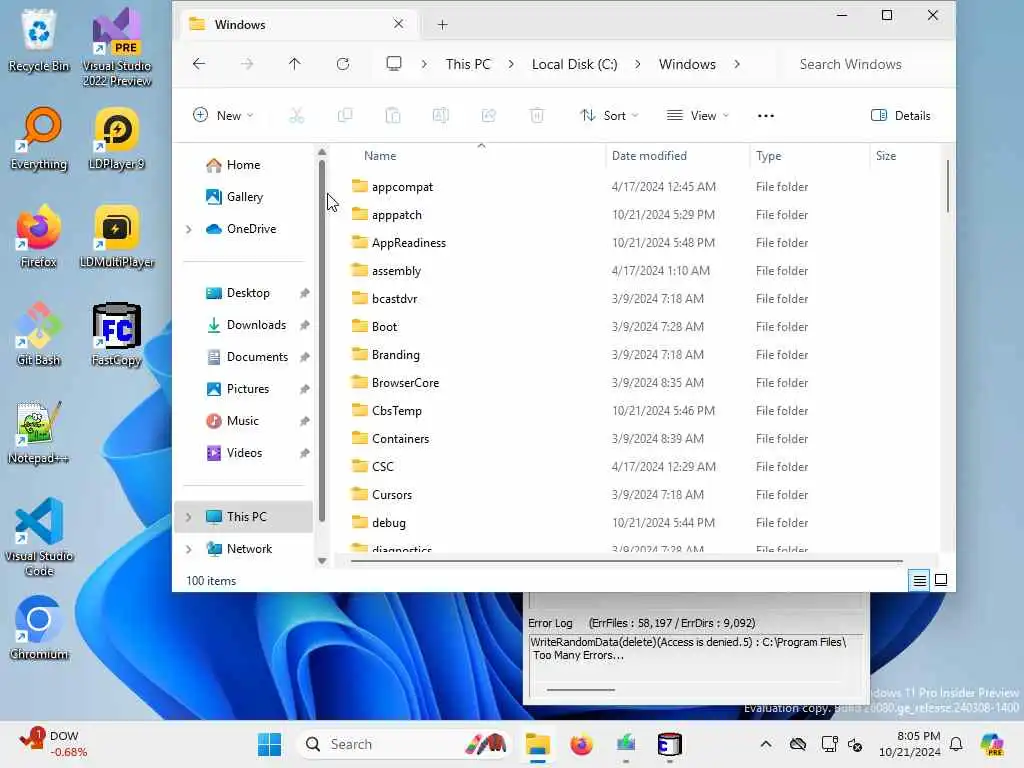This screenshot has width=1024, height=768.
Task: Click the Cut toolbar icon
Action: [x=296, y=116]
